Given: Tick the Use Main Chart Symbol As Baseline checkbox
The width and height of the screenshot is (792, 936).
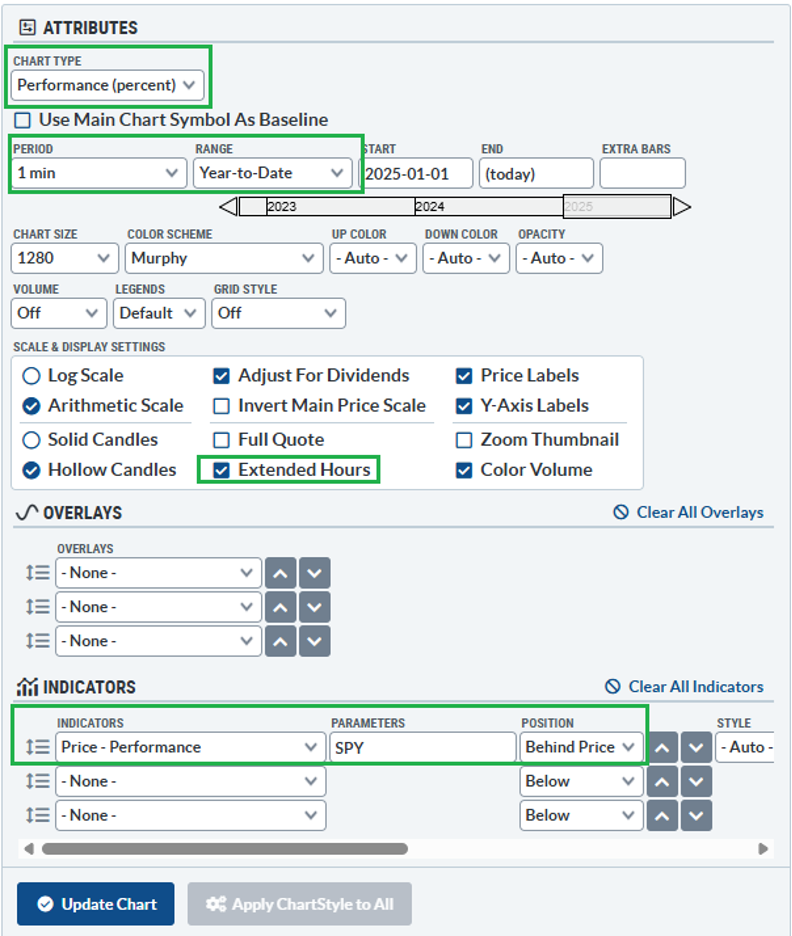Looking at the screenshot, I should click(22, 120).
